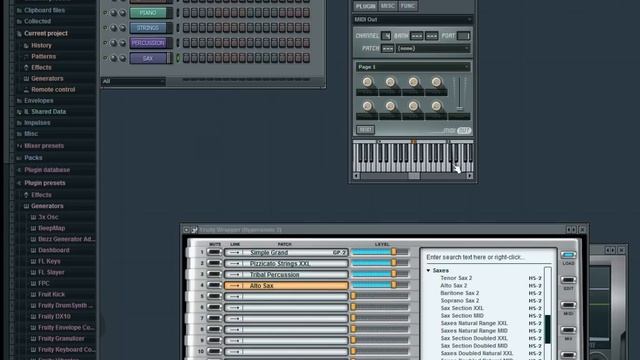
Task: Adjust the level slider for Simple Grand
Action: click(x=380, y=252)
